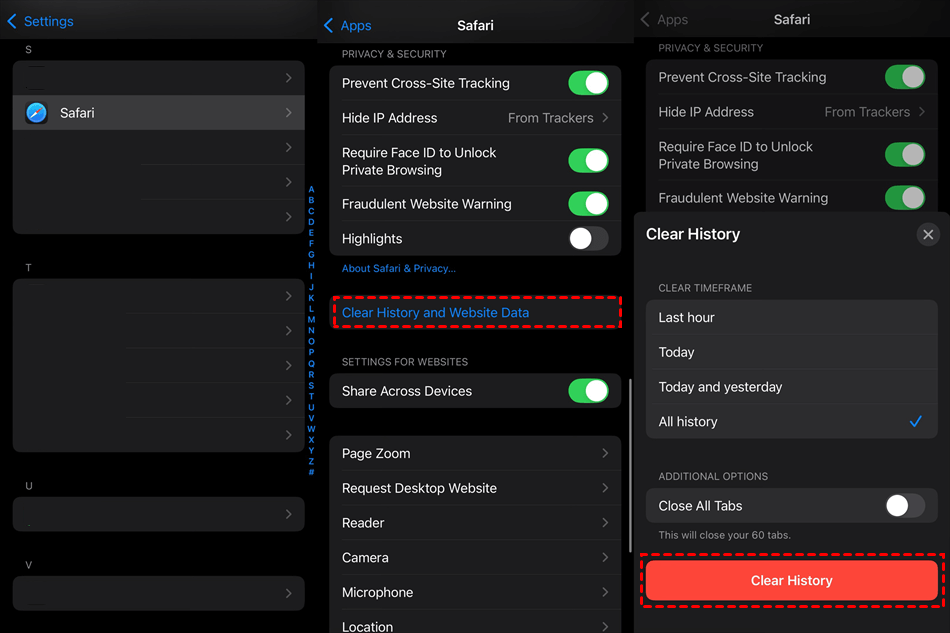Tap the Apps back chevron in middle panel

tap(328, 25)
